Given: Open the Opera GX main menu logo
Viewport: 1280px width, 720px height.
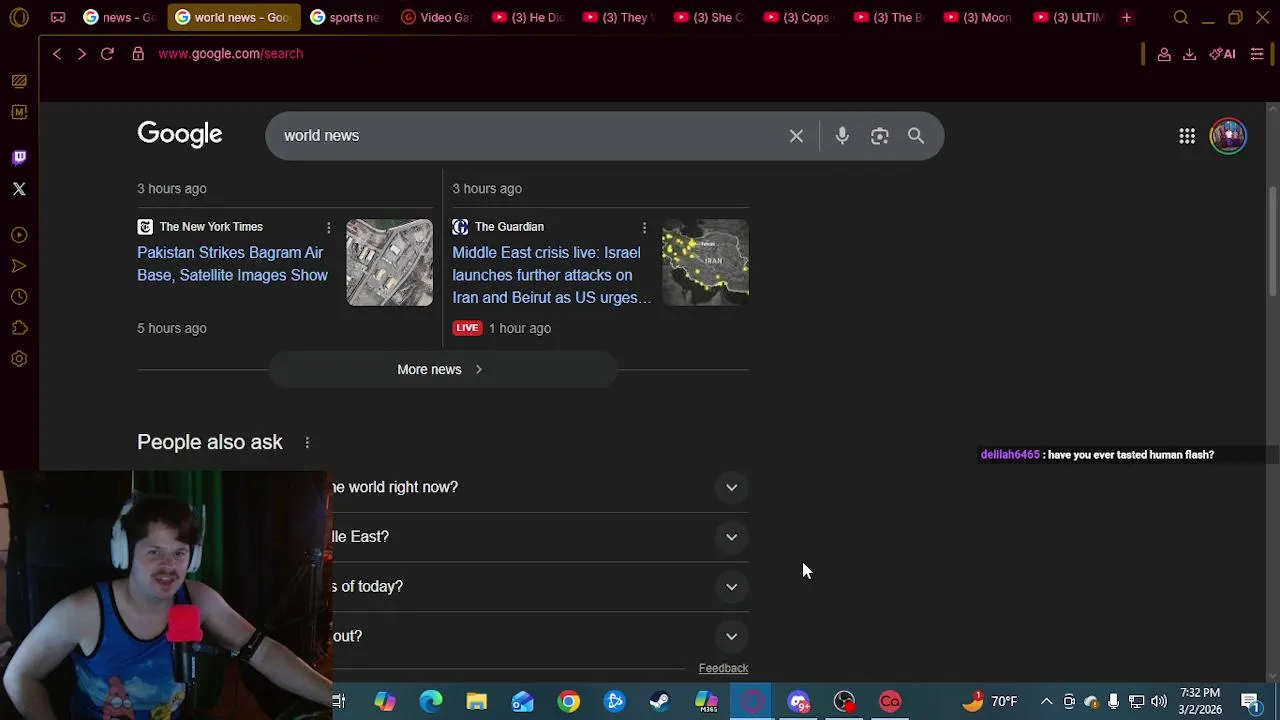Looking at the screenshot, I should tap(19, 17).
